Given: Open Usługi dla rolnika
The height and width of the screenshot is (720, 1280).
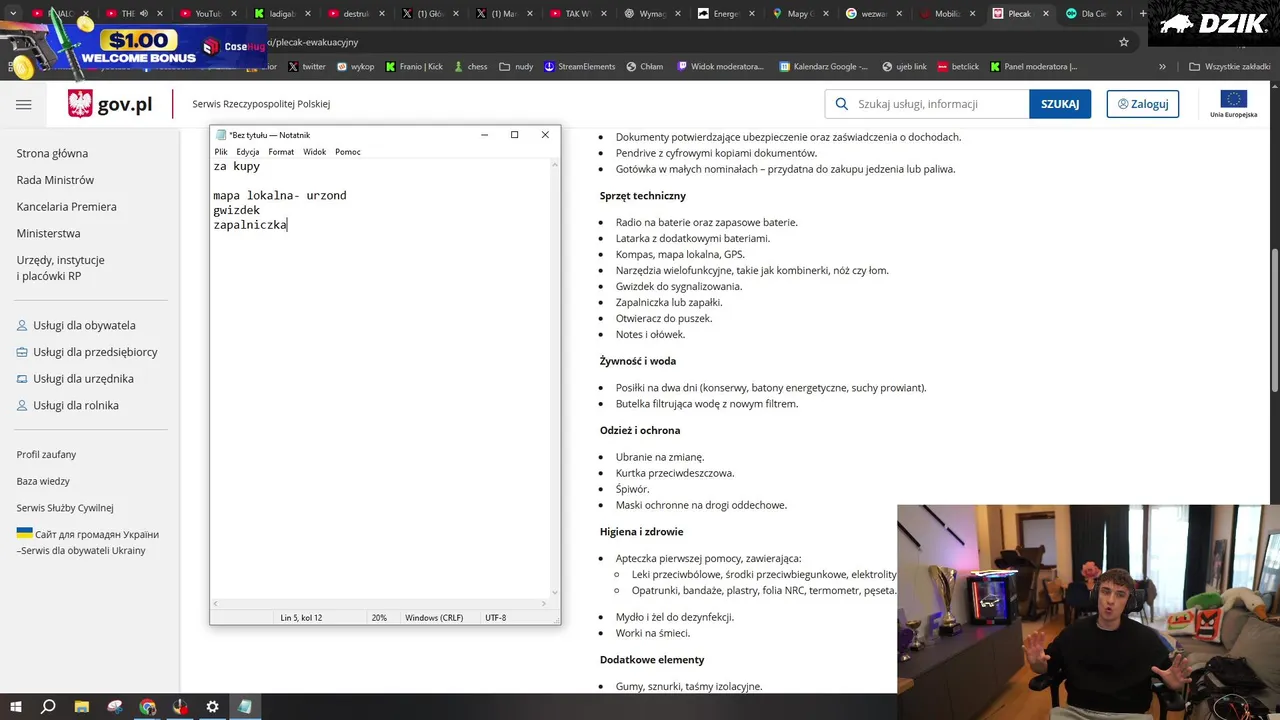Looking at the screenshot, I should click(67, 406).
